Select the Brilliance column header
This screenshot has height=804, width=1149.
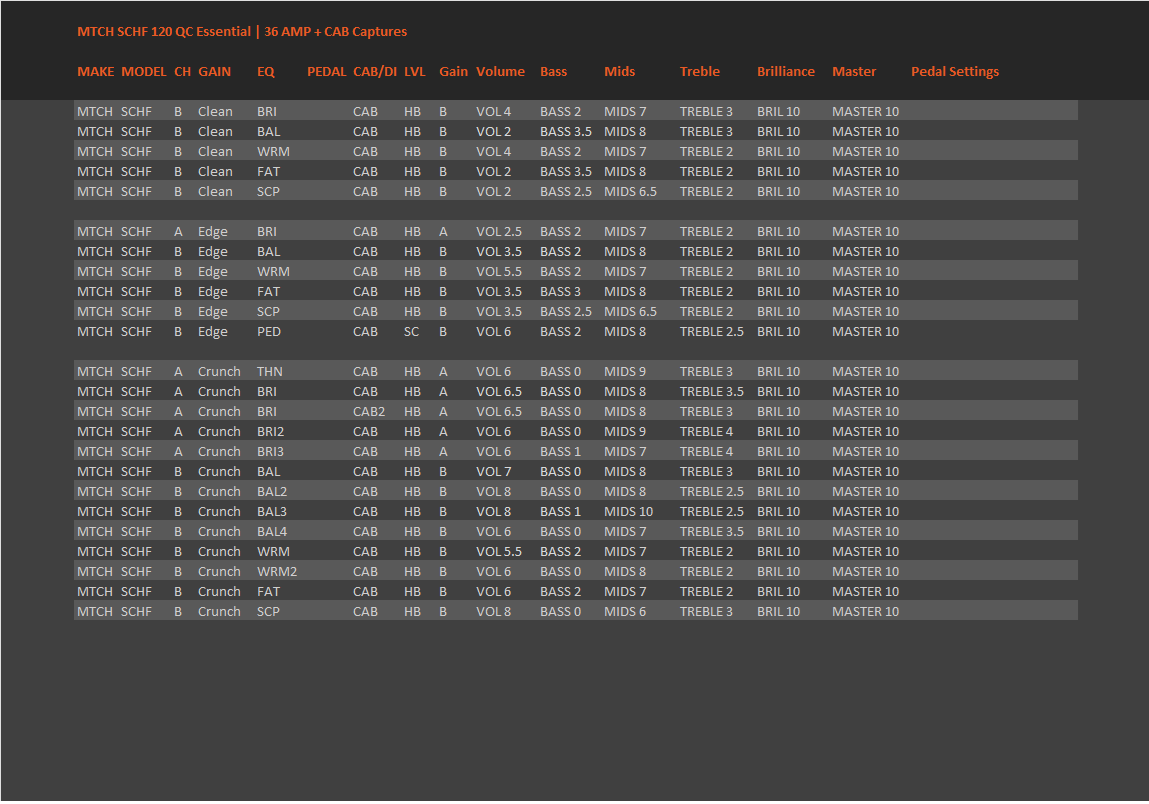click(786, 71)
